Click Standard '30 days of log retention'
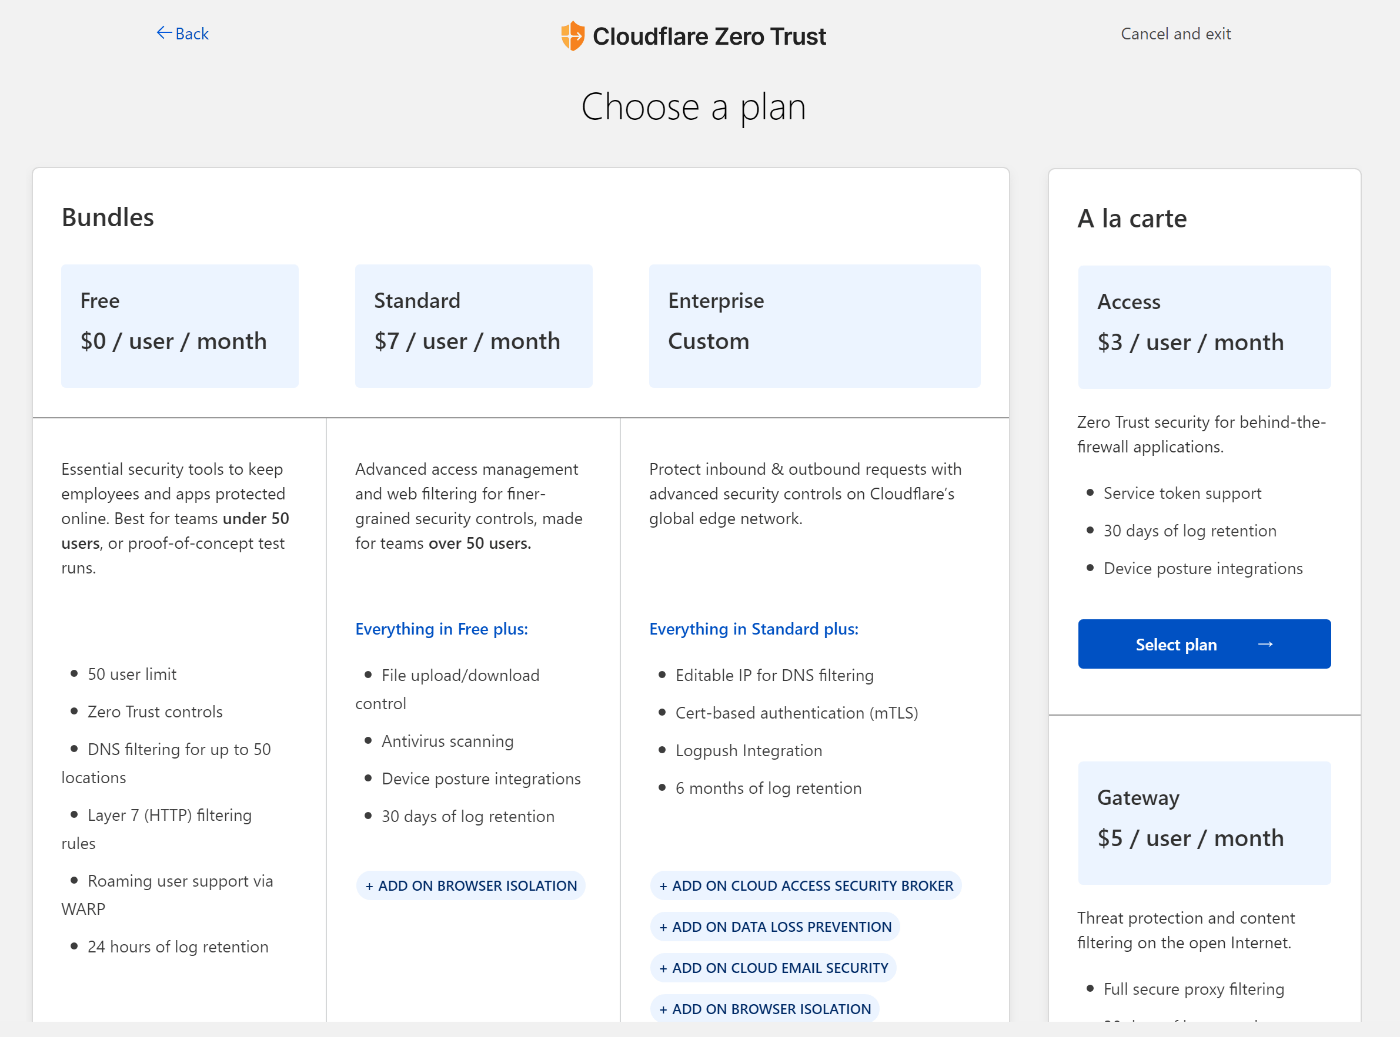 pyautogui.click(x=468, y=816)
